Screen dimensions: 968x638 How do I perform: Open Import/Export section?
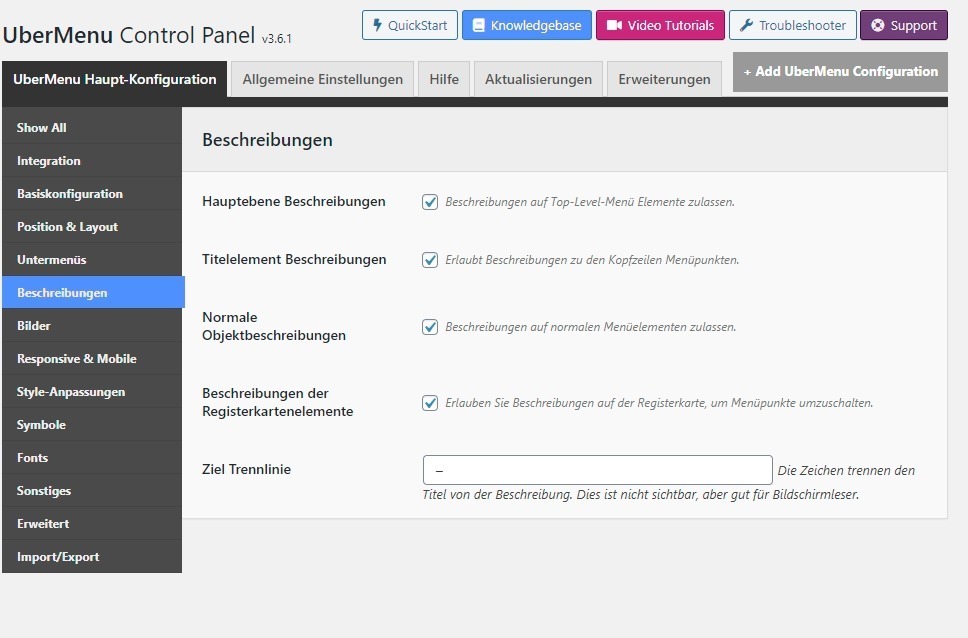[x=92, y=557]
